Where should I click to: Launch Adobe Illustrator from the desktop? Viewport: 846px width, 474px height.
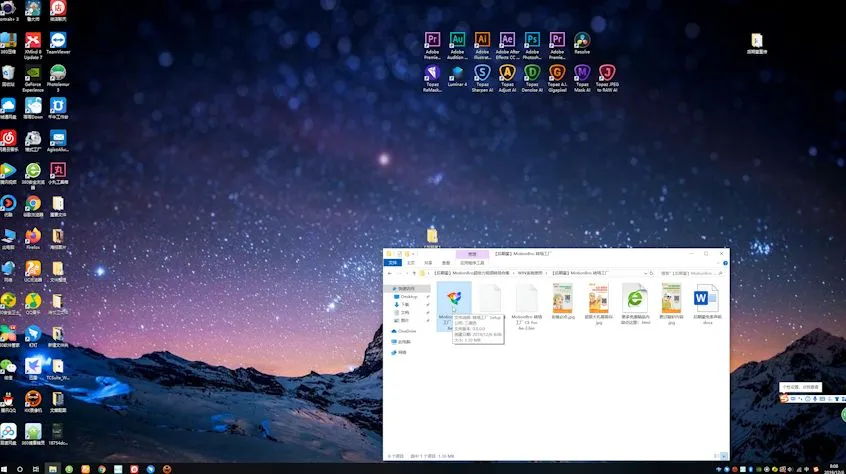[482, 45]
